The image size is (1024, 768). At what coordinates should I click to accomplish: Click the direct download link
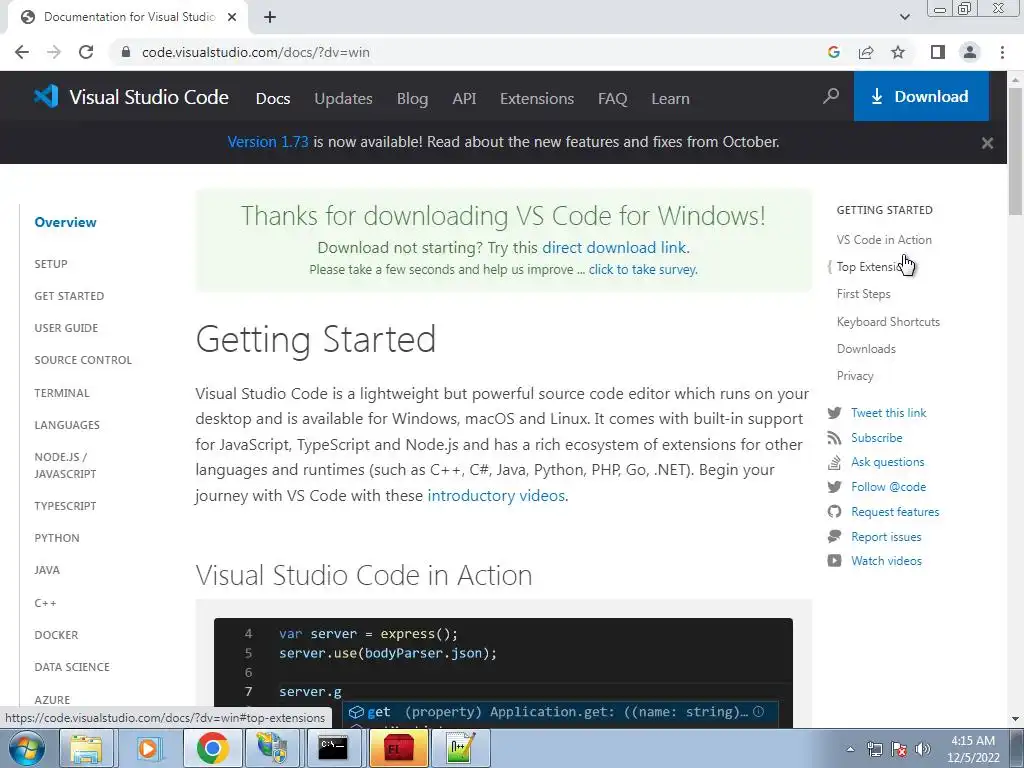[x=614, y=248]
